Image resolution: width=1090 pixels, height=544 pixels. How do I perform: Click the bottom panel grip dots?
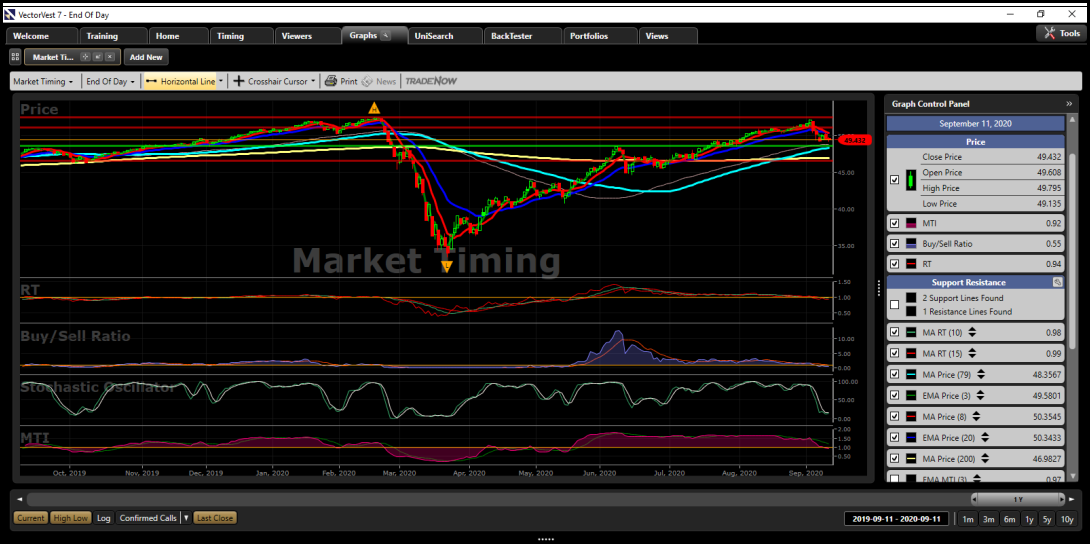coord(546,538)
